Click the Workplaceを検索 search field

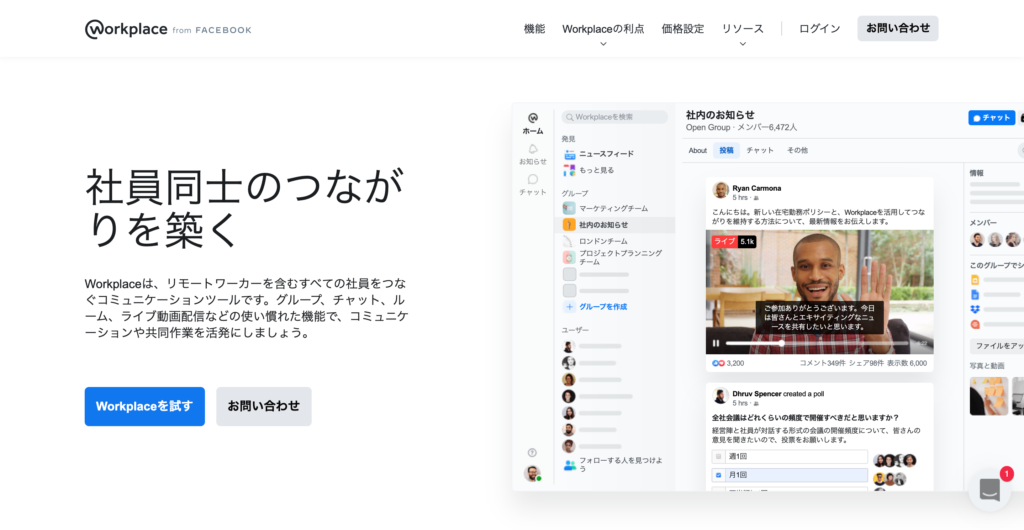[x=615, y=117]
